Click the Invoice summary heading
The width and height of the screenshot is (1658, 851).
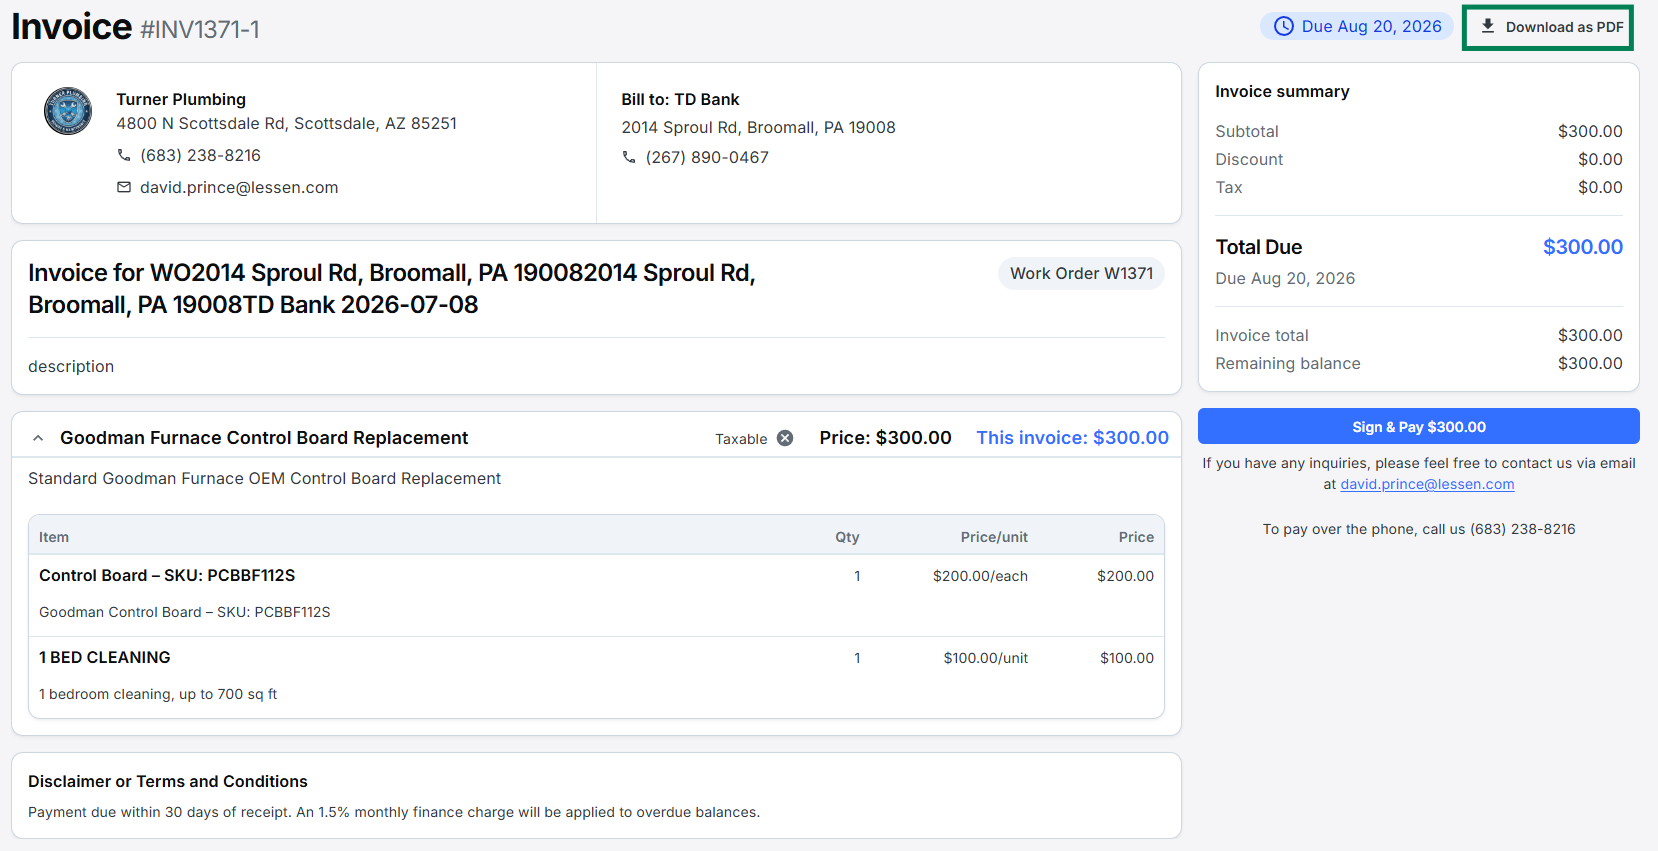click(1282, 91)
